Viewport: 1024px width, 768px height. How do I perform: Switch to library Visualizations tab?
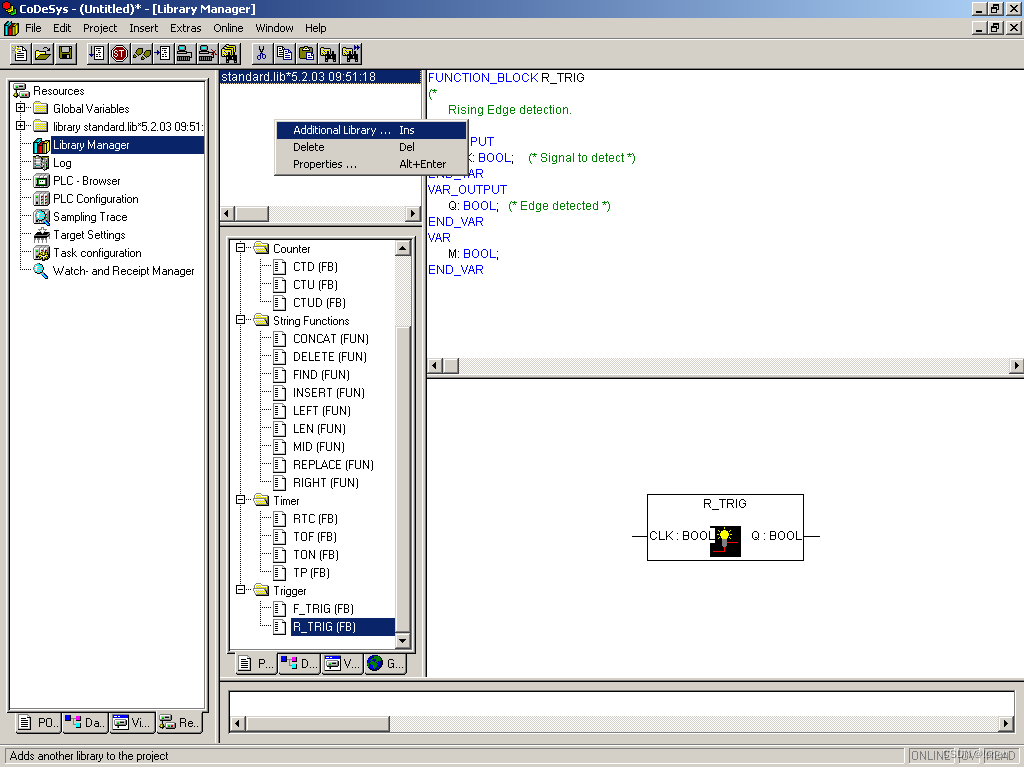[x=342, y=664]
